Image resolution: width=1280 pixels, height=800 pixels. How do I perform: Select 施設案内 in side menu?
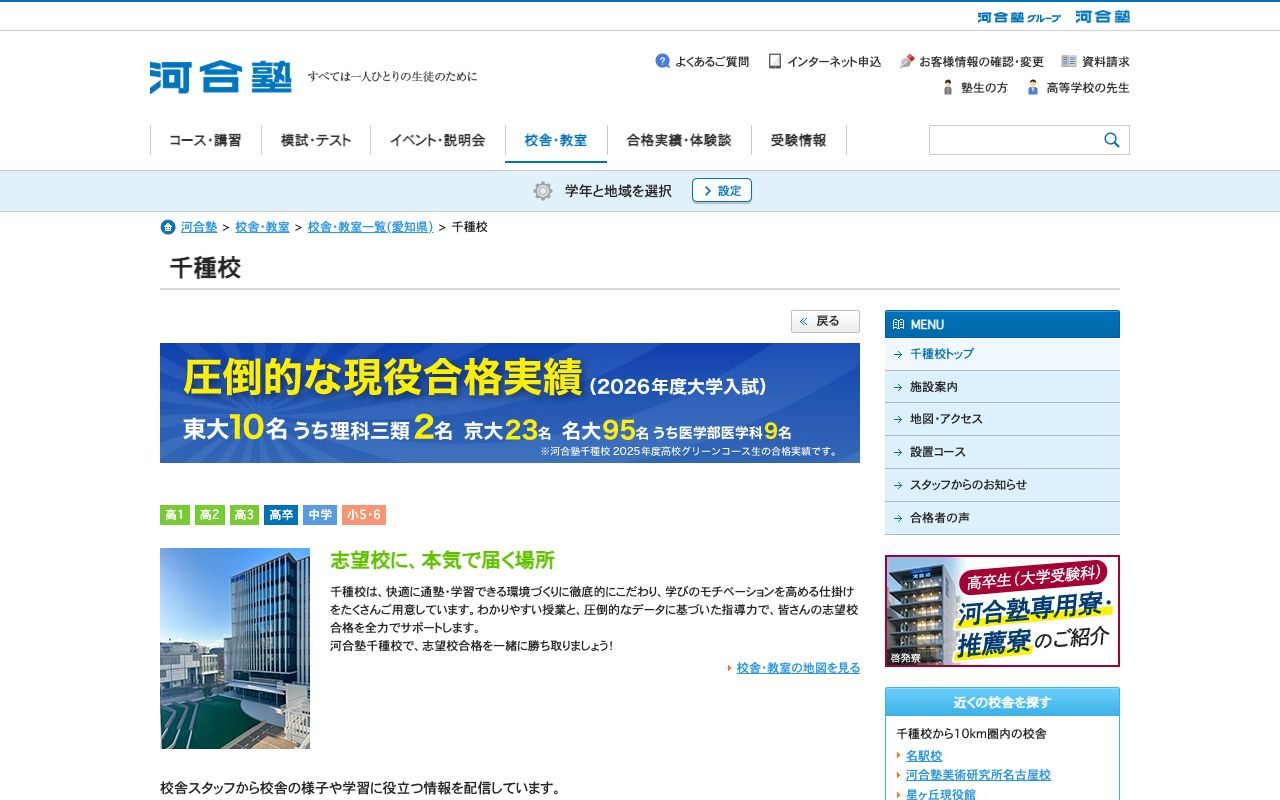1002,387
